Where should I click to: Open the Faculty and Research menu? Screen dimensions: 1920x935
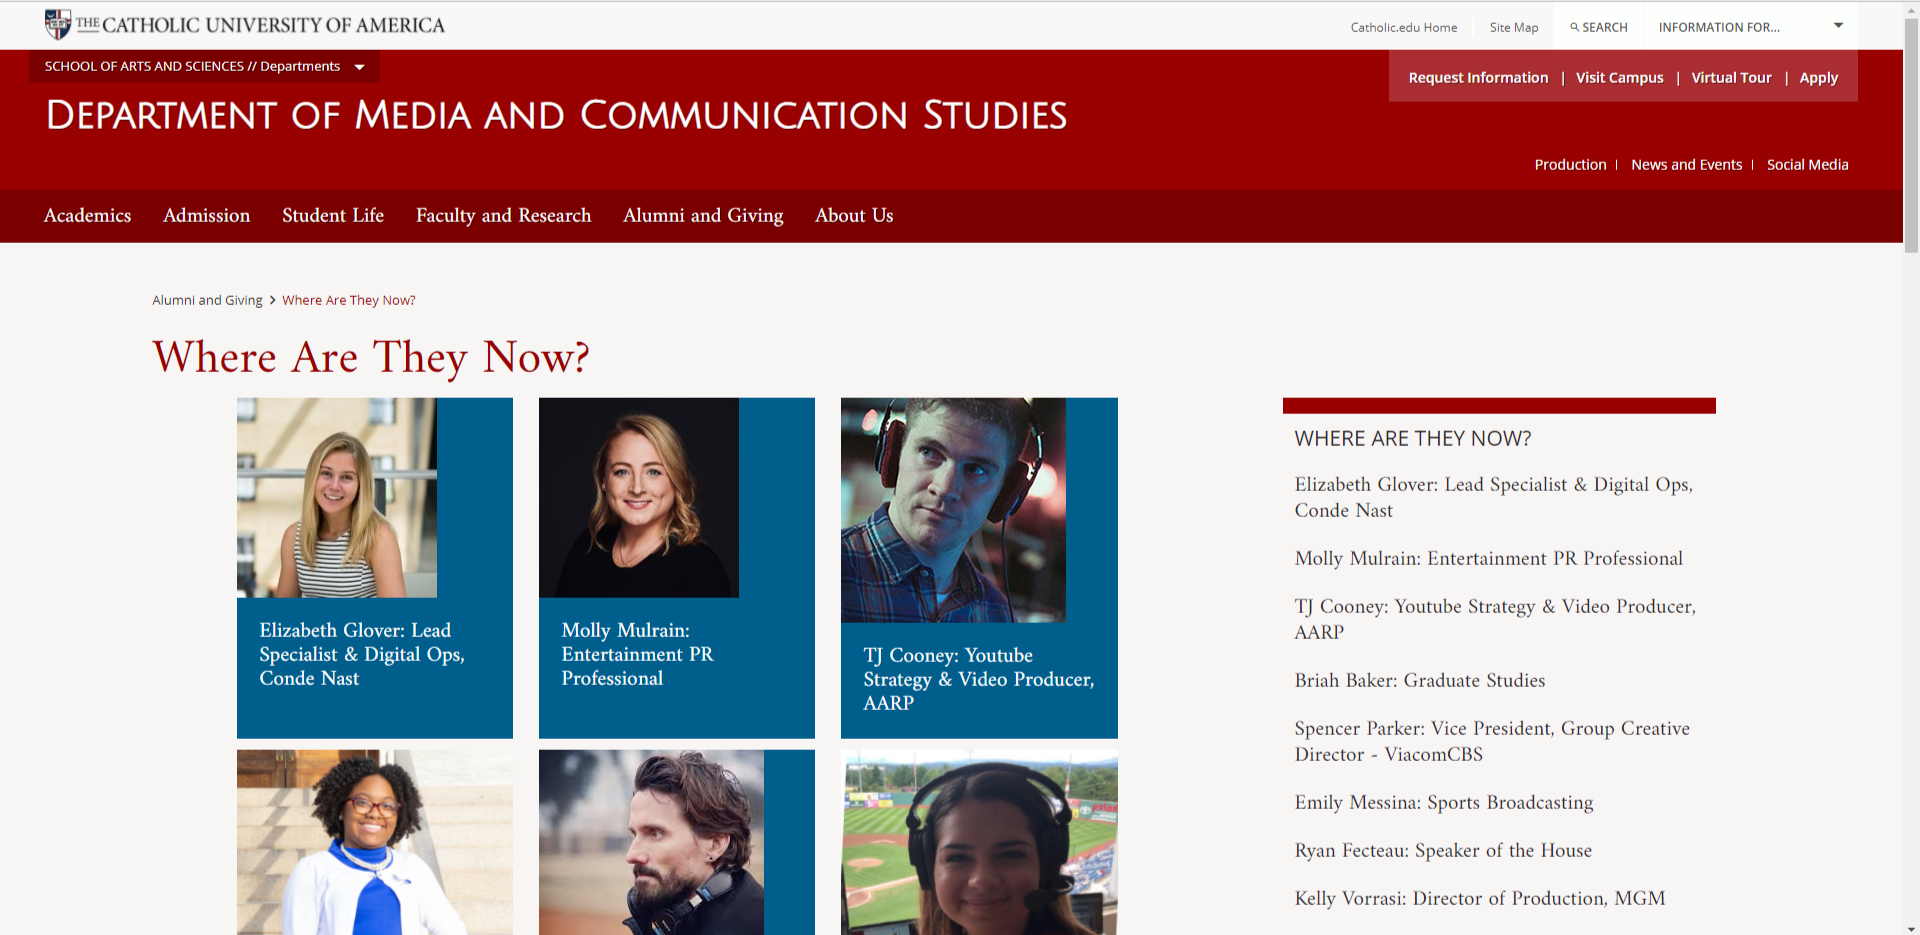coord(503,216)
